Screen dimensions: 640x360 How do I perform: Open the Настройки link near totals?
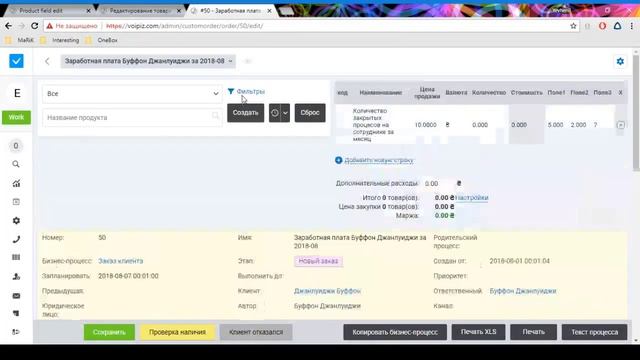[x=471, y=198]
